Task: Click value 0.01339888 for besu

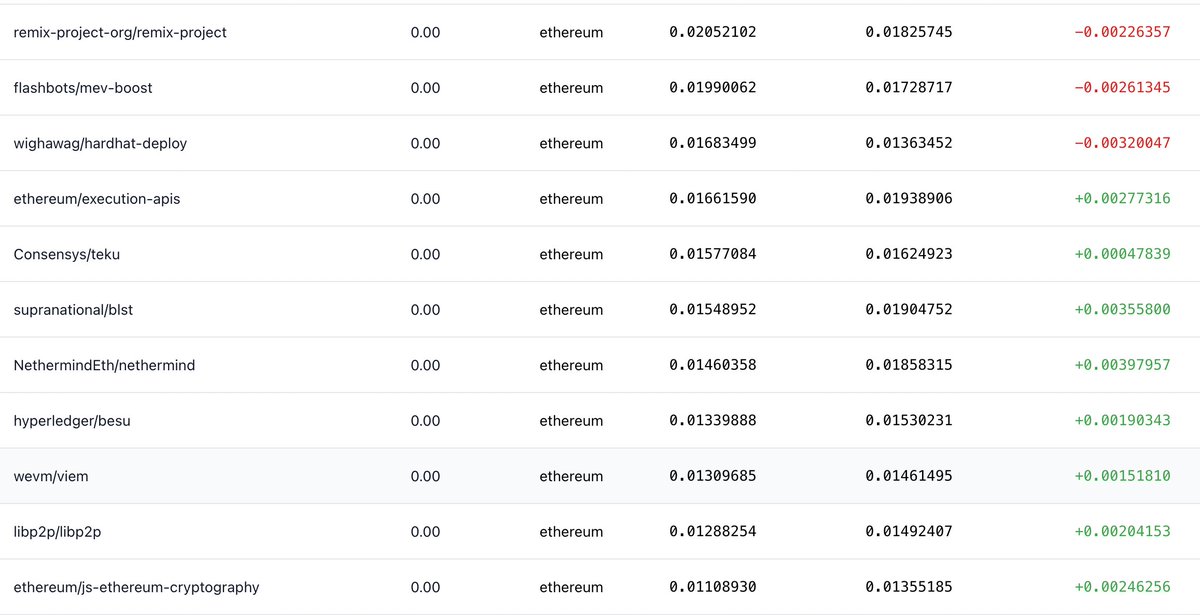Action: 713,421
